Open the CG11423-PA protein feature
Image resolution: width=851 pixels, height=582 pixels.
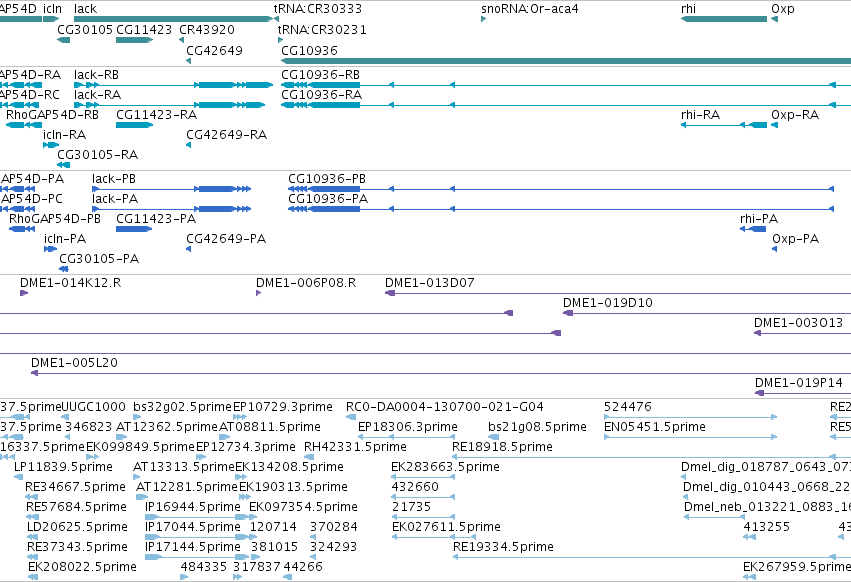click(134, 229)
